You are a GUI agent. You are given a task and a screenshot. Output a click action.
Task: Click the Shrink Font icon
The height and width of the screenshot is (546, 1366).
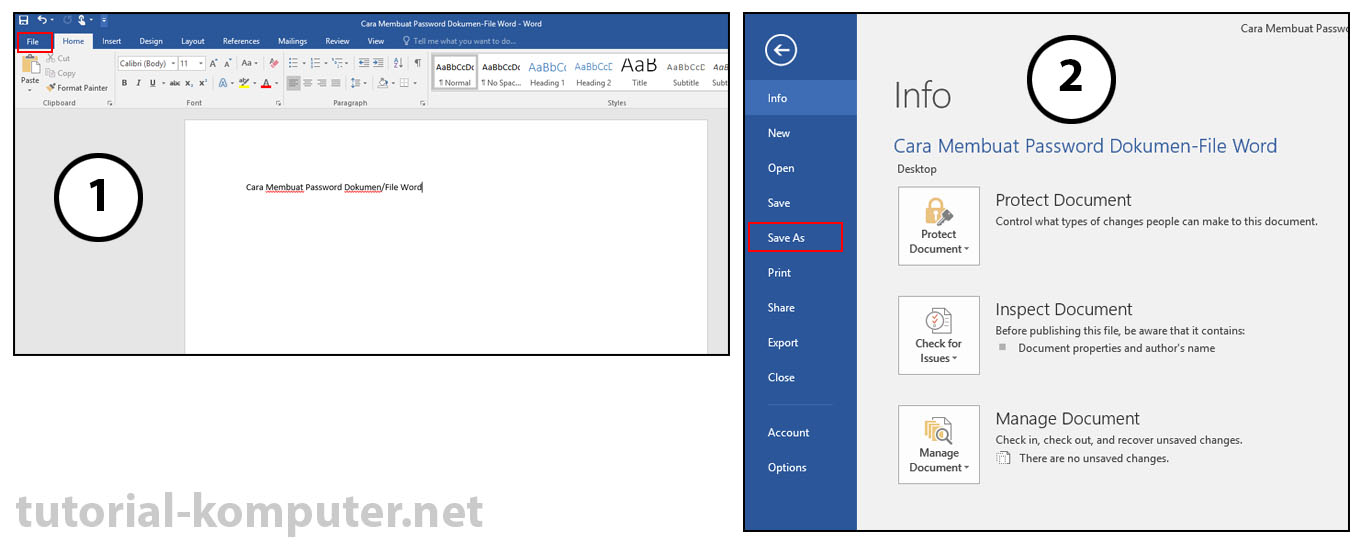click(x=228, y=63)
